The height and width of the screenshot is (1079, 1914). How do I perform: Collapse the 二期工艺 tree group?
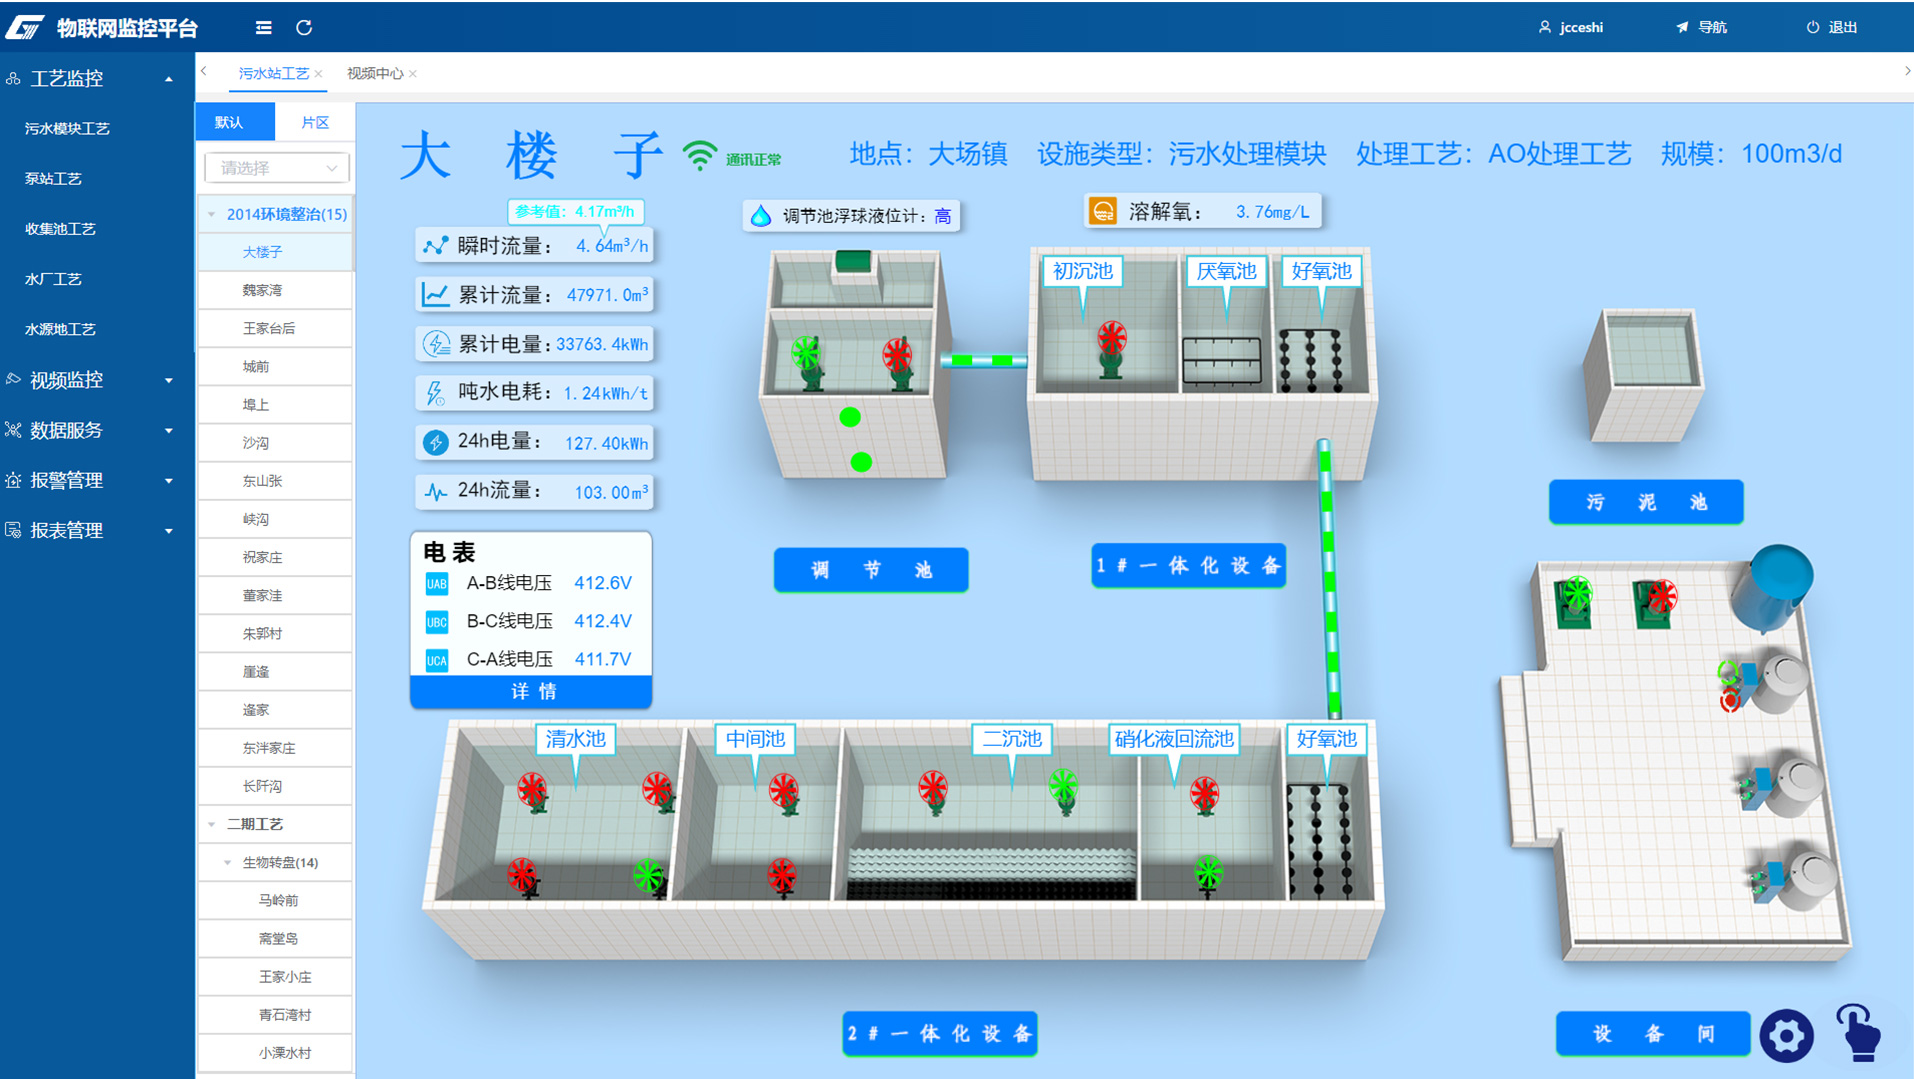click(212, 824)
